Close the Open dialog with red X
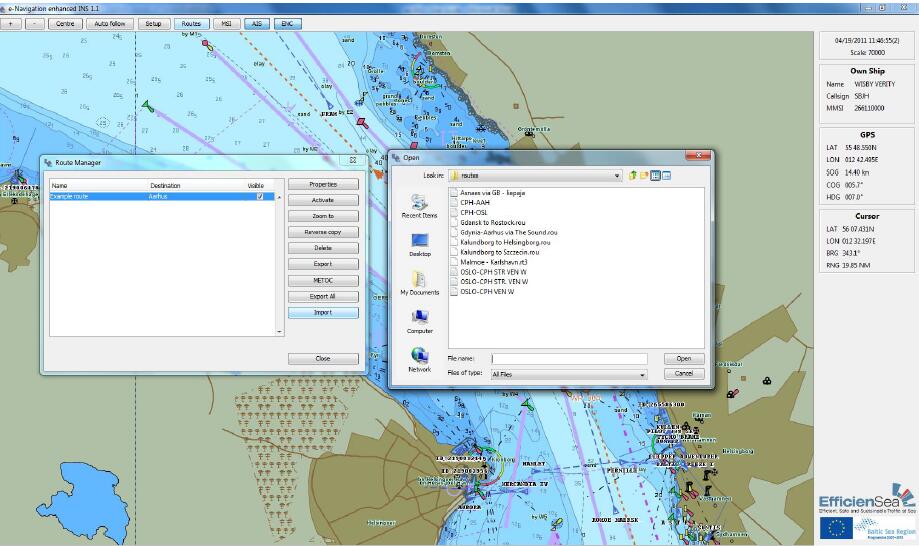 coord(698,156)
